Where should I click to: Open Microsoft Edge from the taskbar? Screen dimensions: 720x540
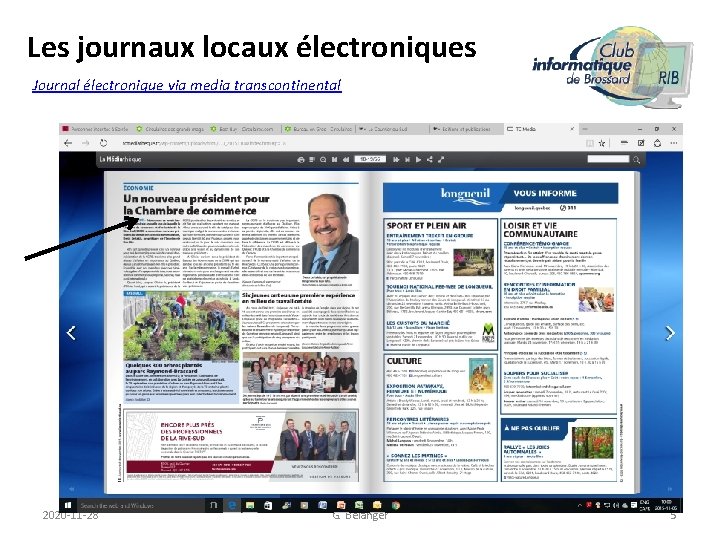click(x=232, y=505)
